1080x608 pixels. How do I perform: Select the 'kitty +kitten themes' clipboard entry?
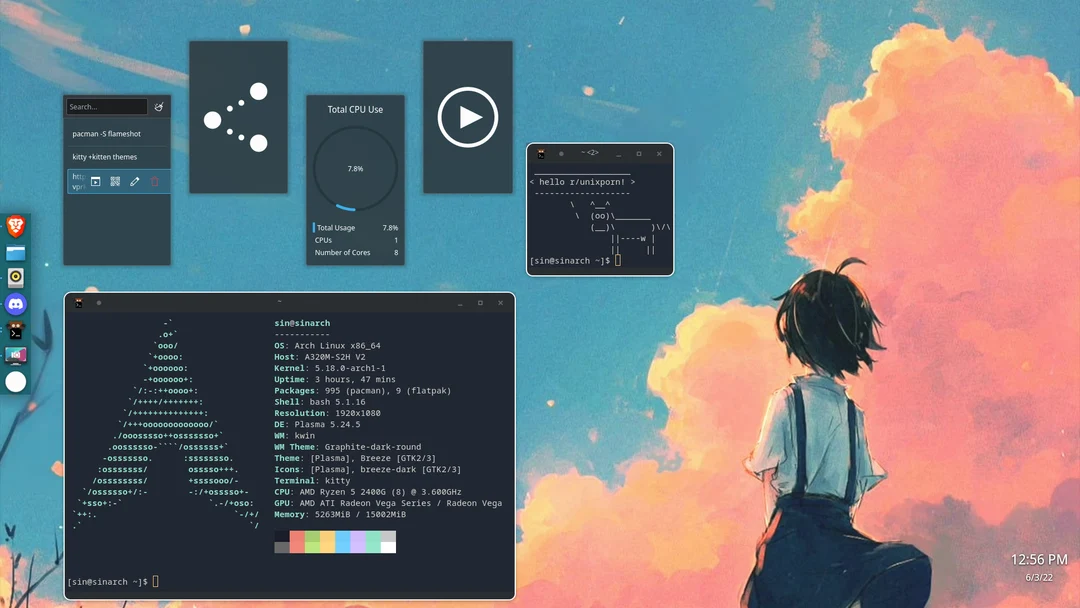pos(106,156)
